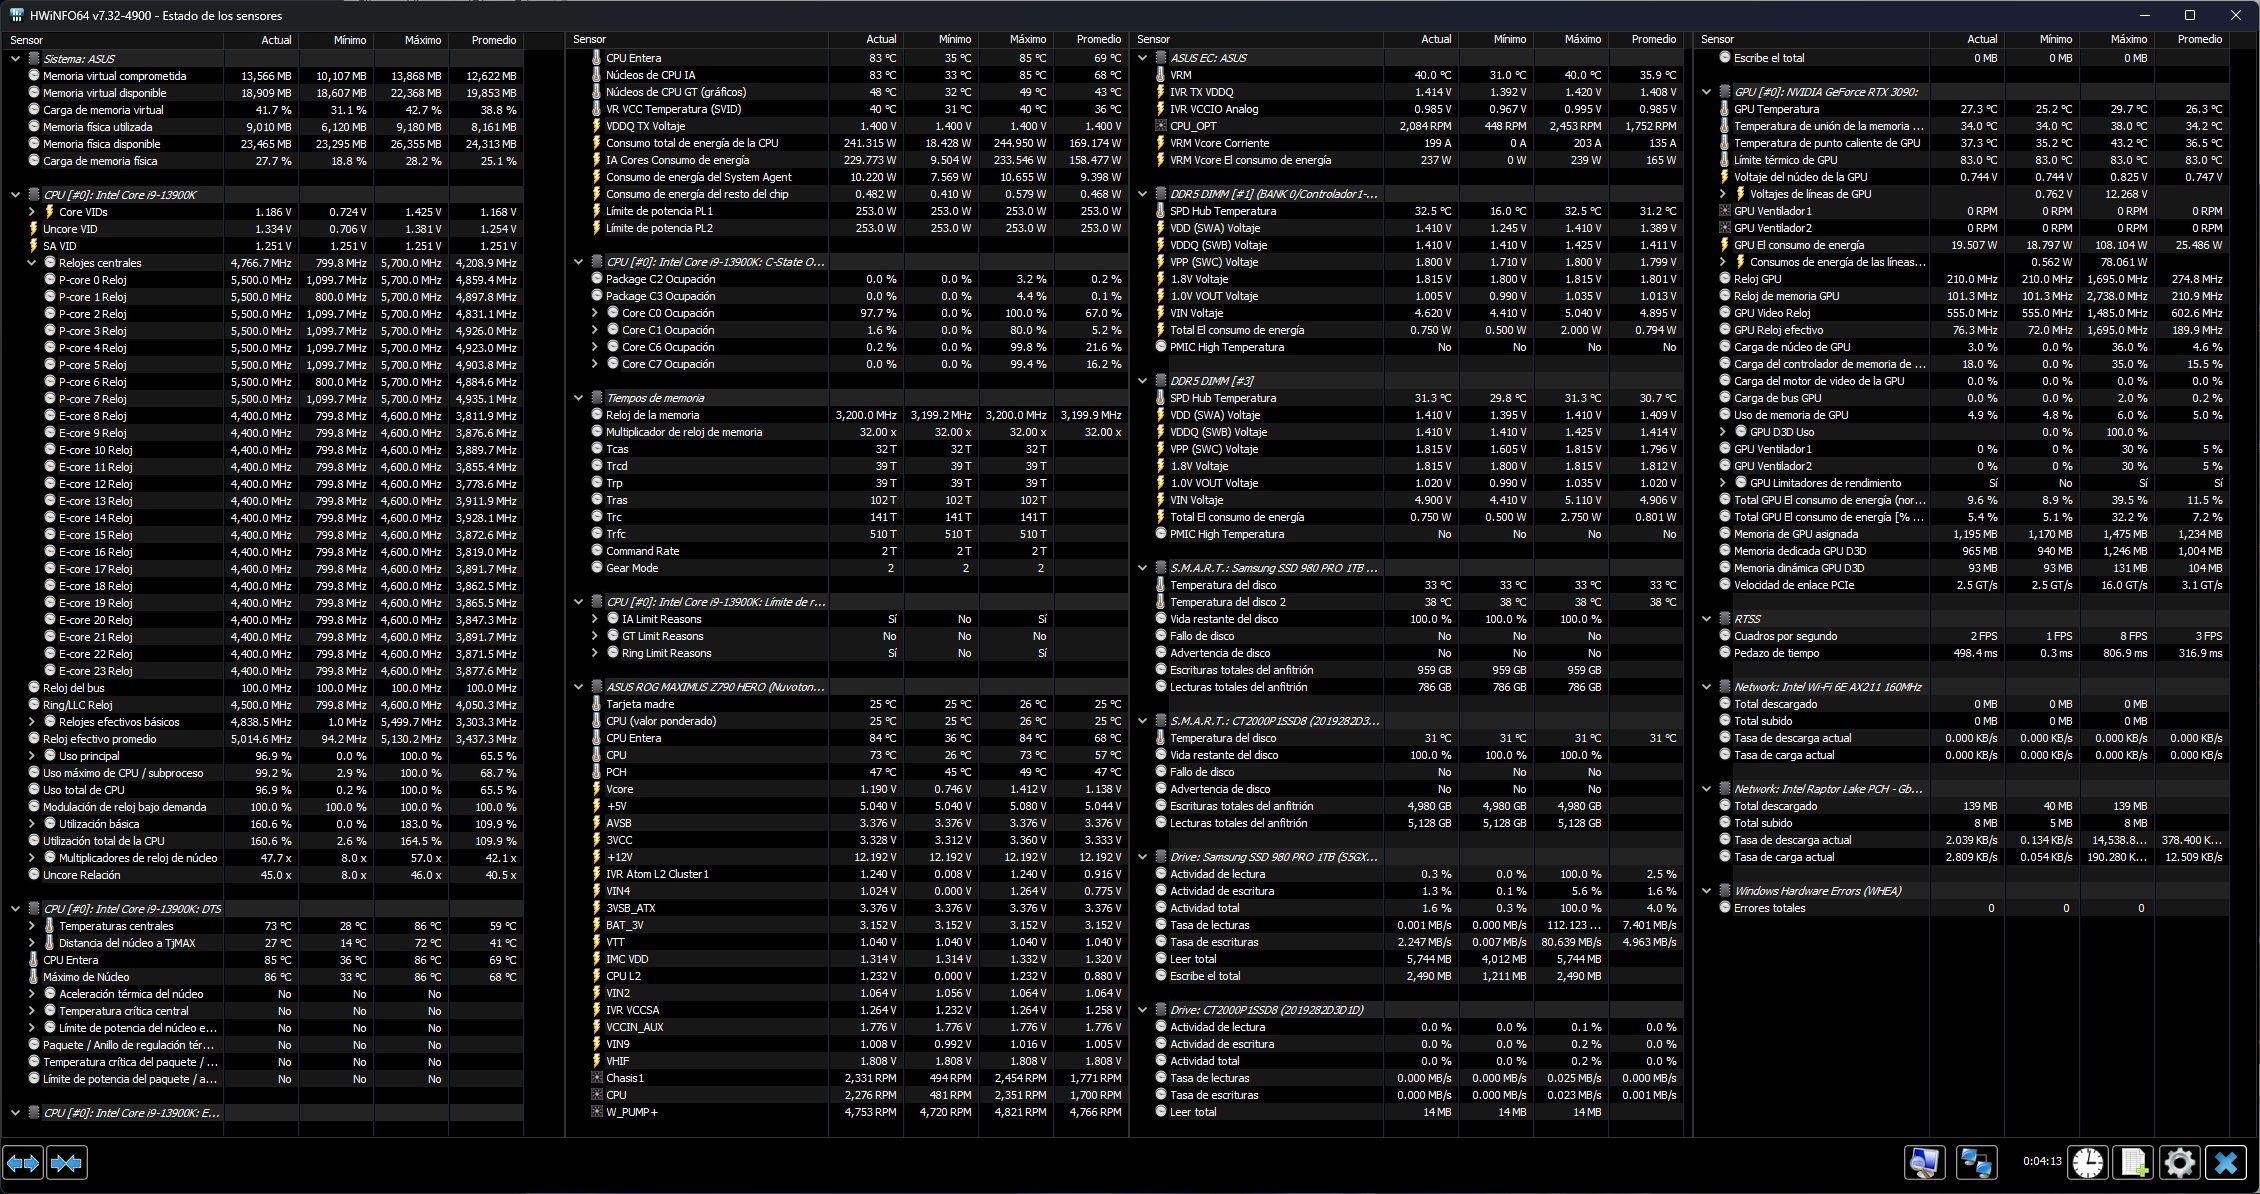Start logging with the sheet-plus icon
This screenshot has width=2260, height=1194.
pos(2132,1162)
